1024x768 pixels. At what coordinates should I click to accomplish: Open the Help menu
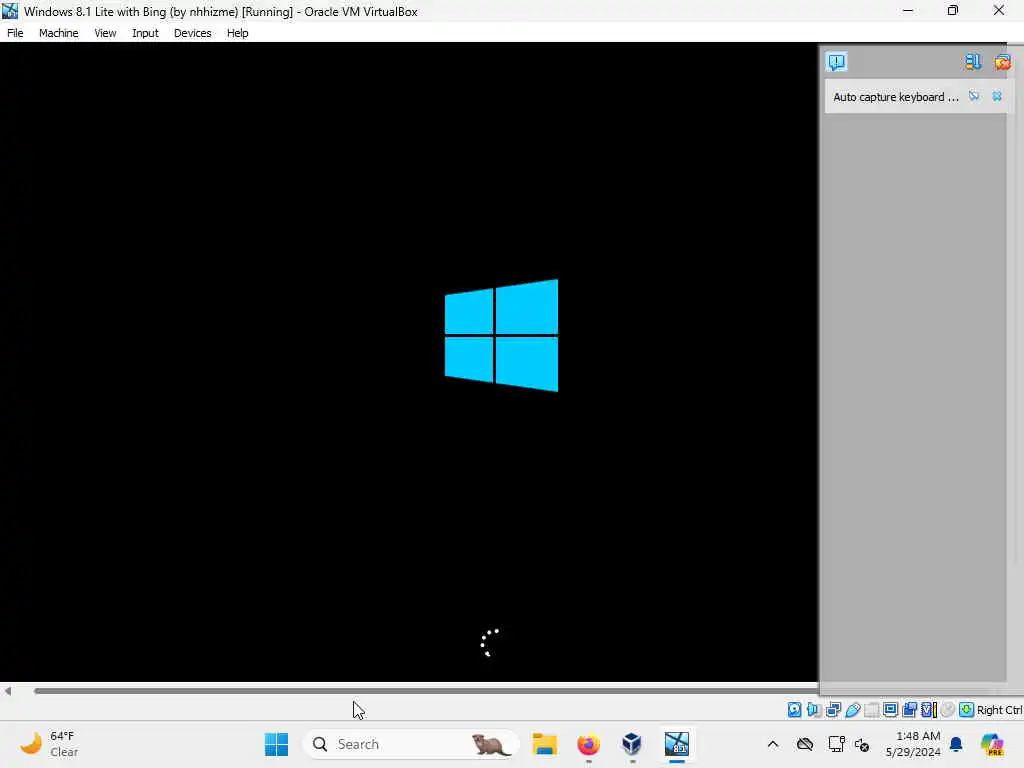(238, 33)
